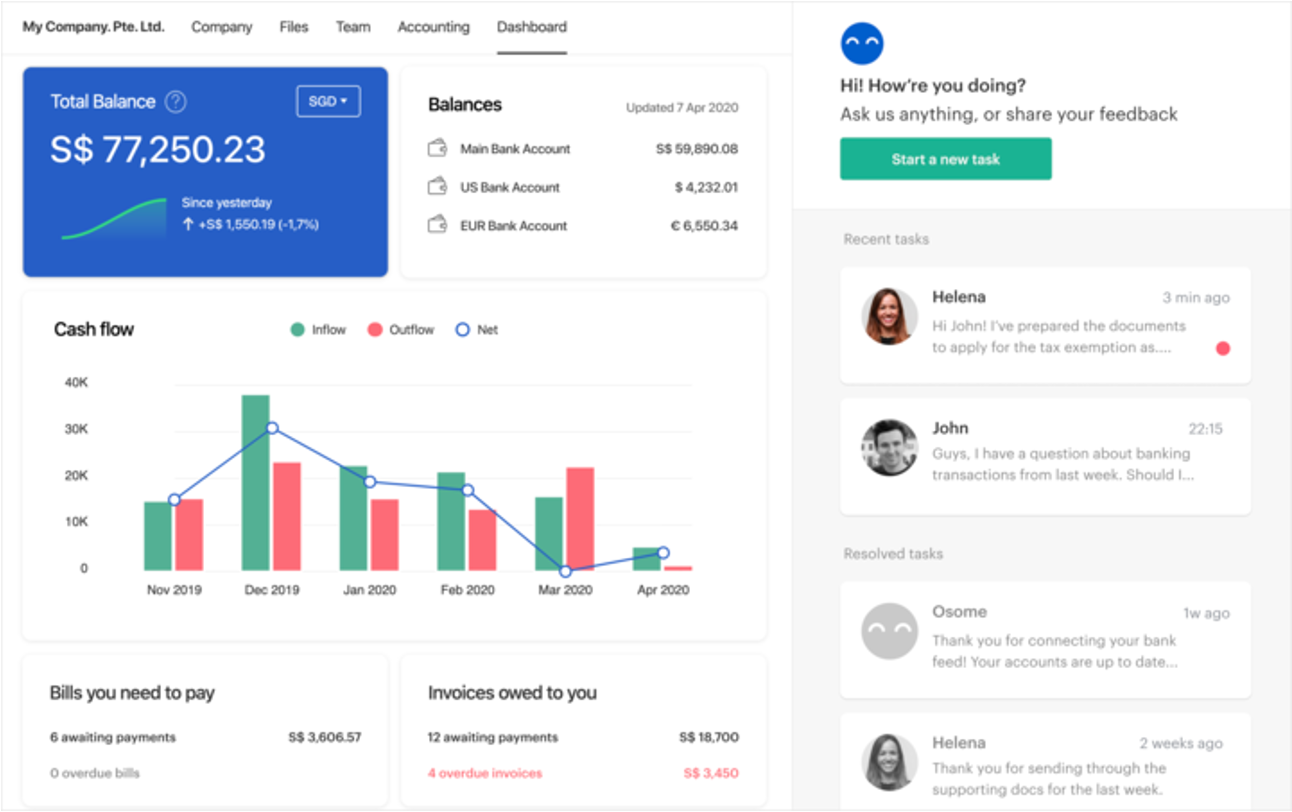
Task: Click the wallet icon for EUR Bank Account
Action: 437,225
